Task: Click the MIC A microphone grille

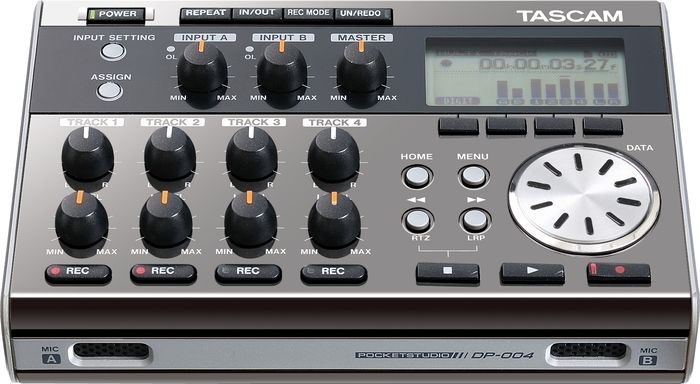Action: [111, 351]
